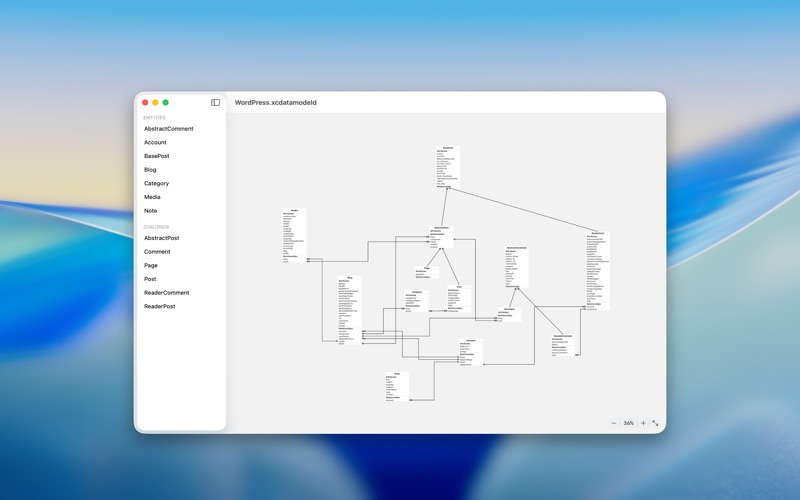Toggle the sidebar visibility icon
The width and height of the screenshot is (800, 500).
click(x=215, y=102)
